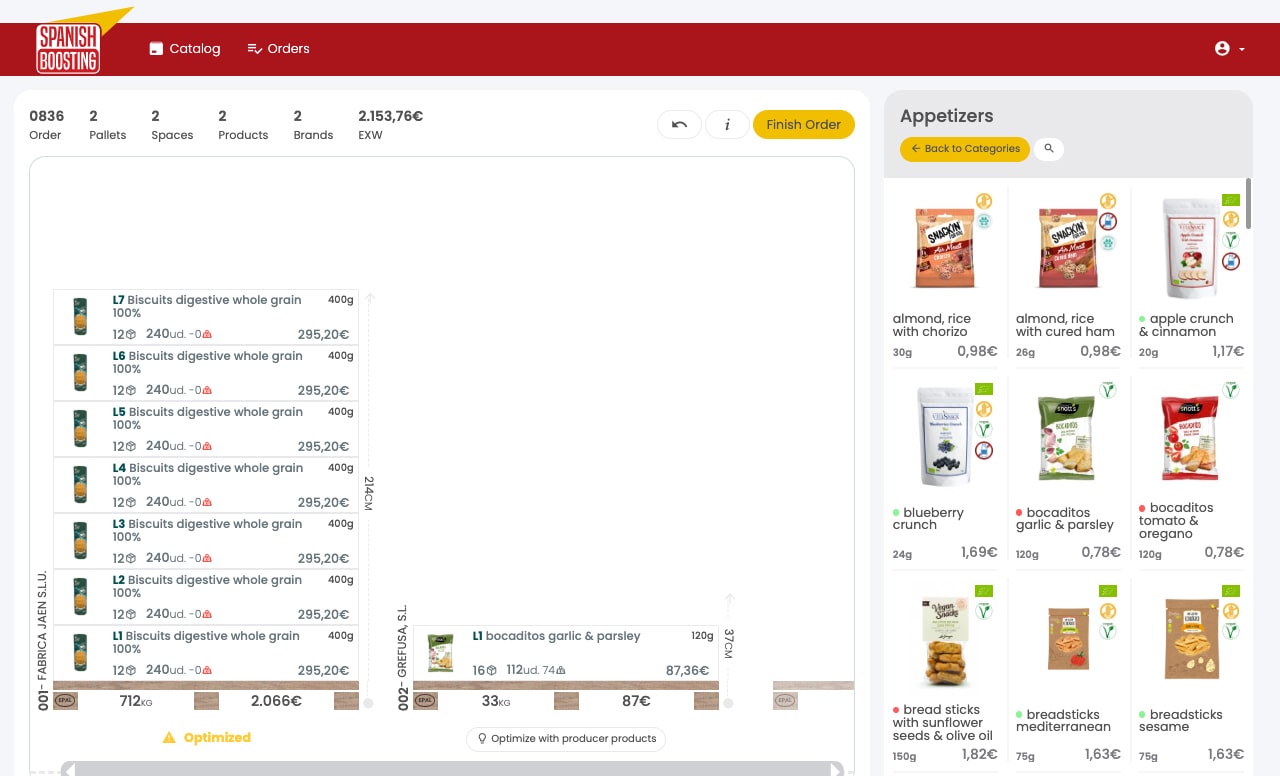Screen dimensions: 1280x776
Task: Go Back to Categories
Action: (x=965, y=149)
